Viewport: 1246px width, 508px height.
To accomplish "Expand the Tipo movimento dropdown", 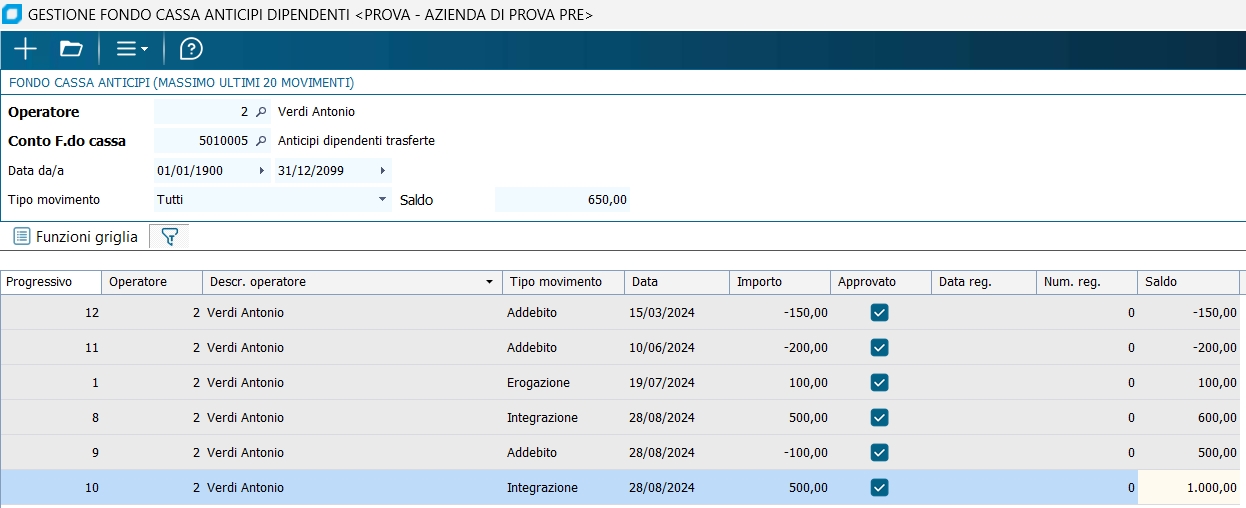I will (382, 200).
